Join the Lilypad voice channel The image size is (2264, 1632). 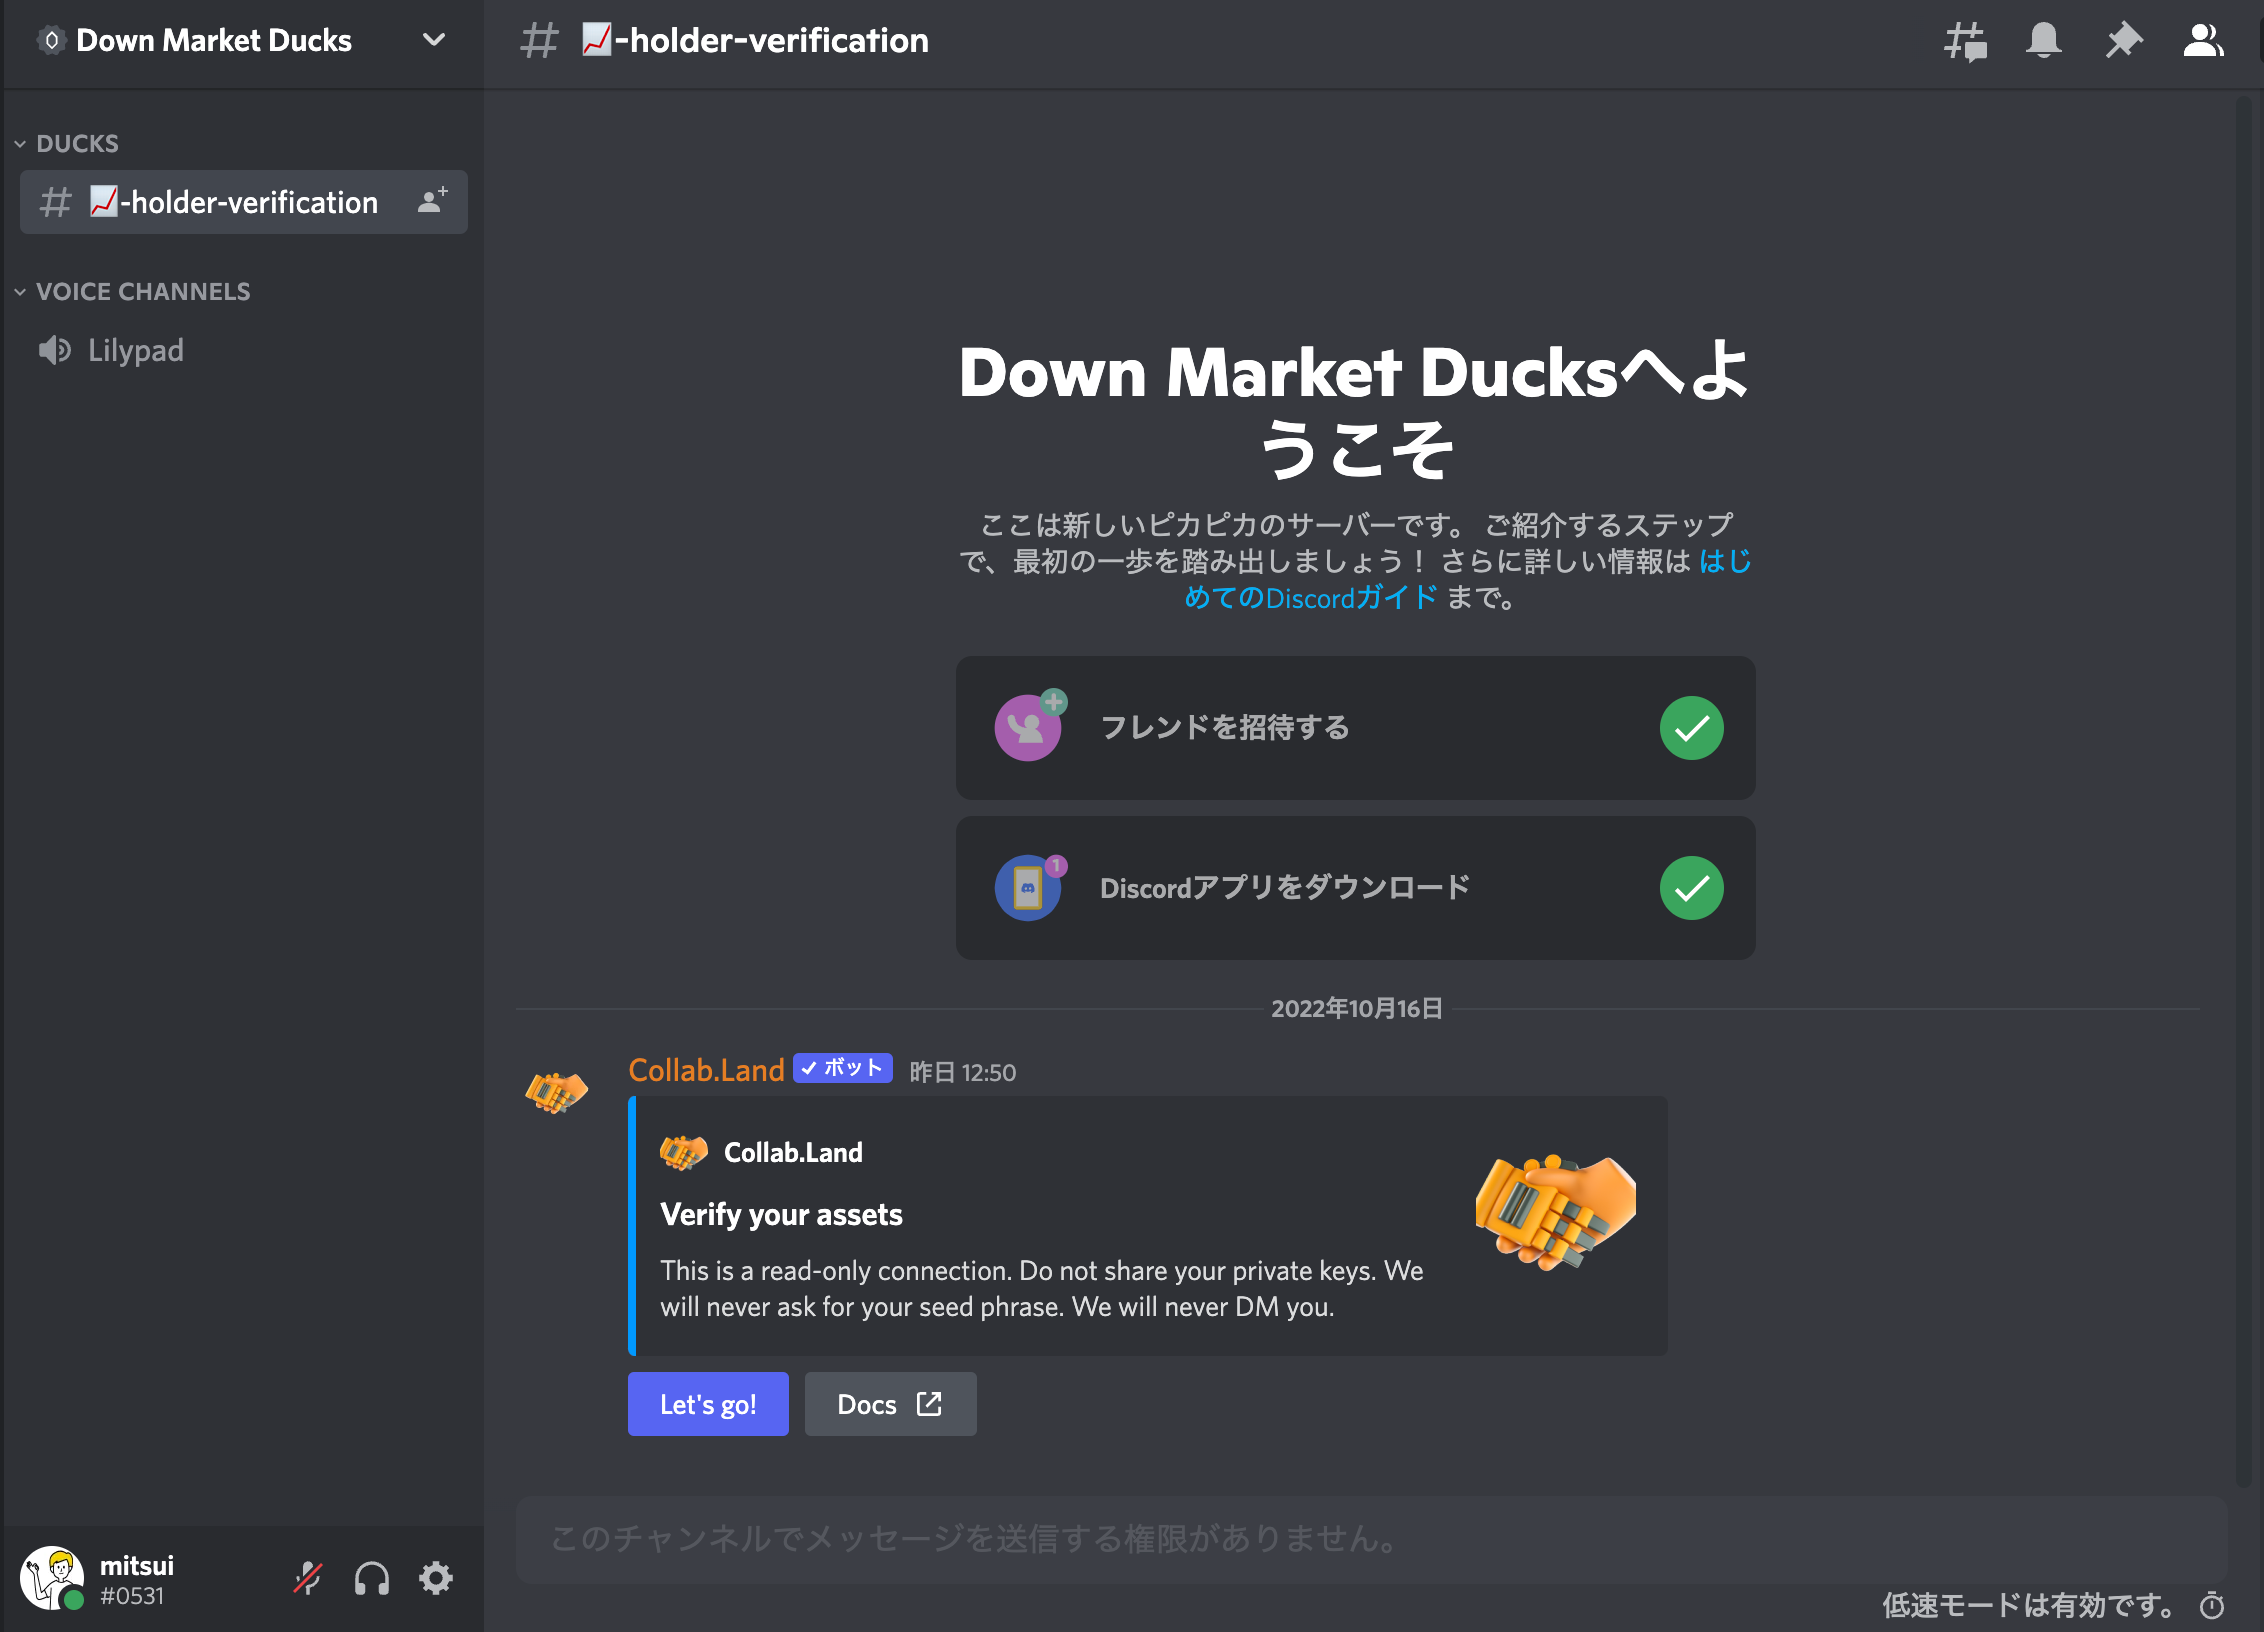point(135,351)
